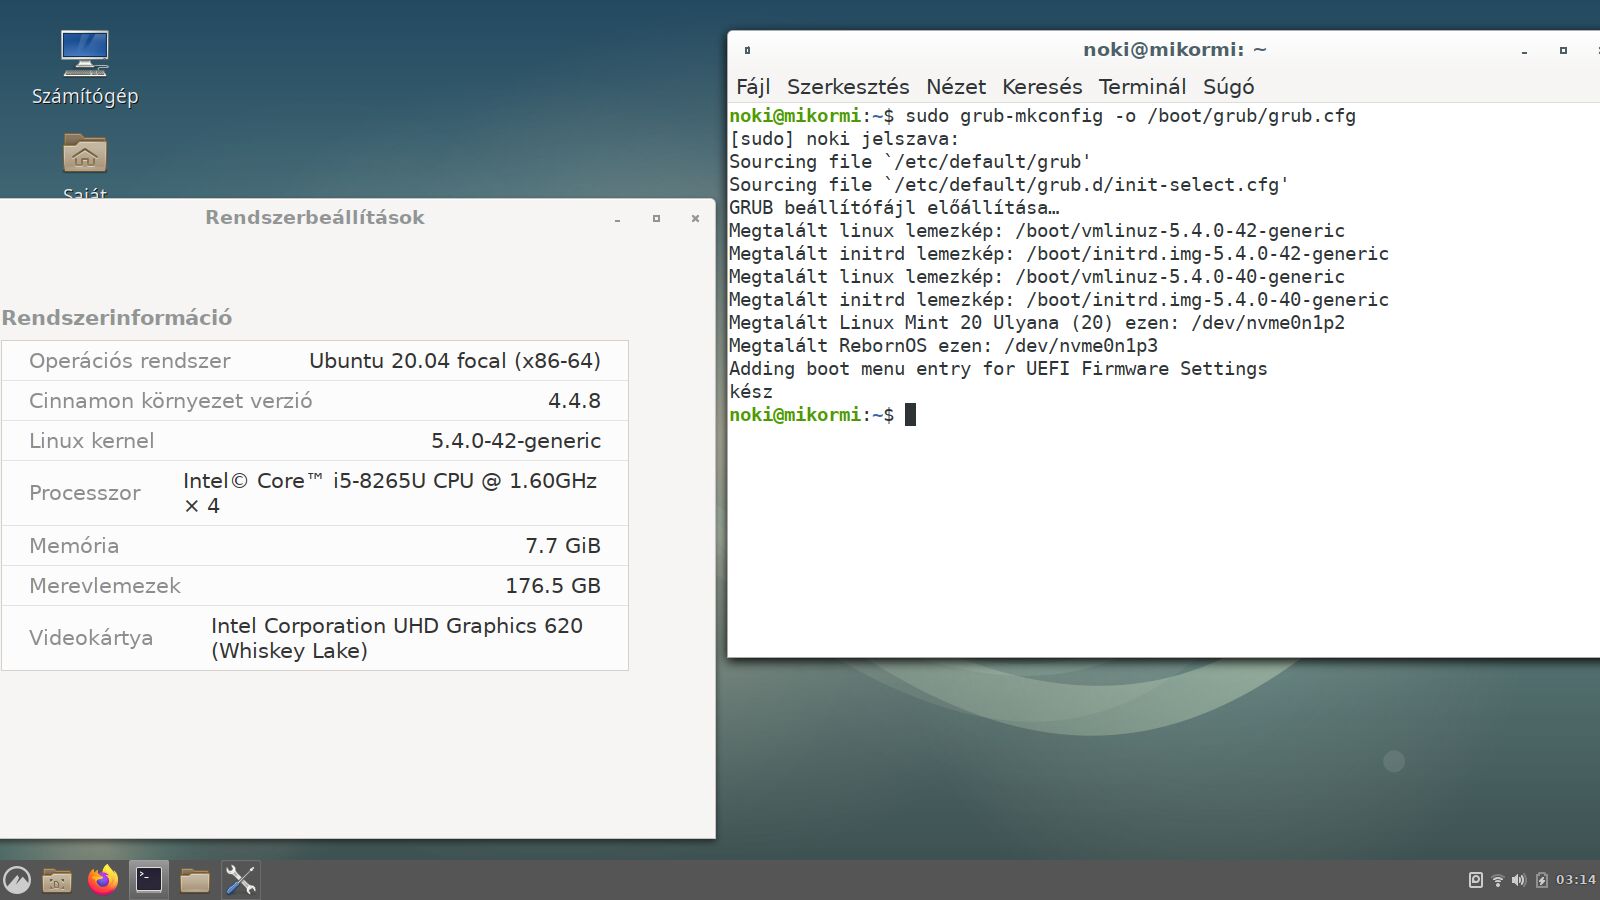The width and height of the screenshot is (1600, 900).
Task: Open the Terminál menu in terminal
Action: coord(1142,87)
